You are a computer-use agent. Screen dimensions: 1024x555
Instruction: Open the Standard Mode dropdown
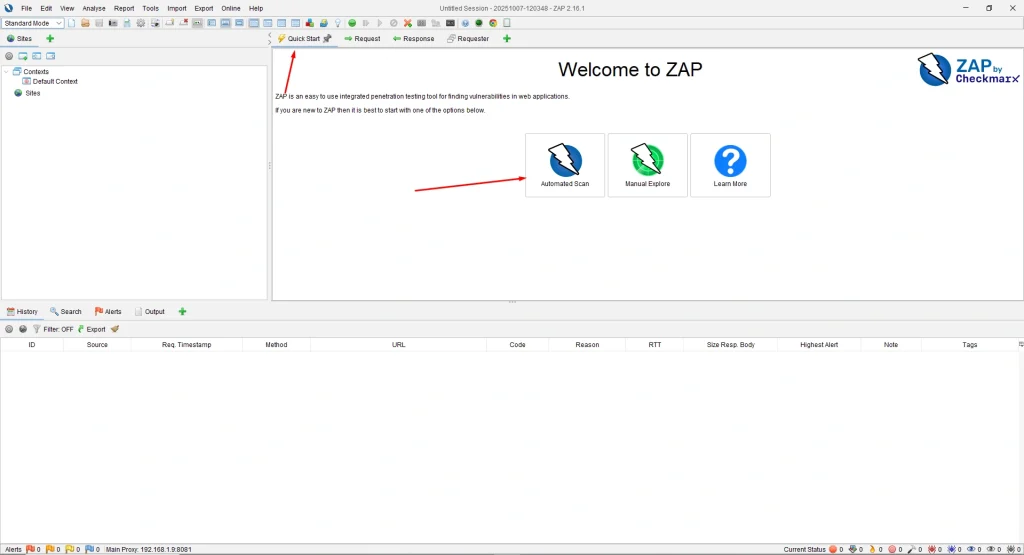click(33, 23)
